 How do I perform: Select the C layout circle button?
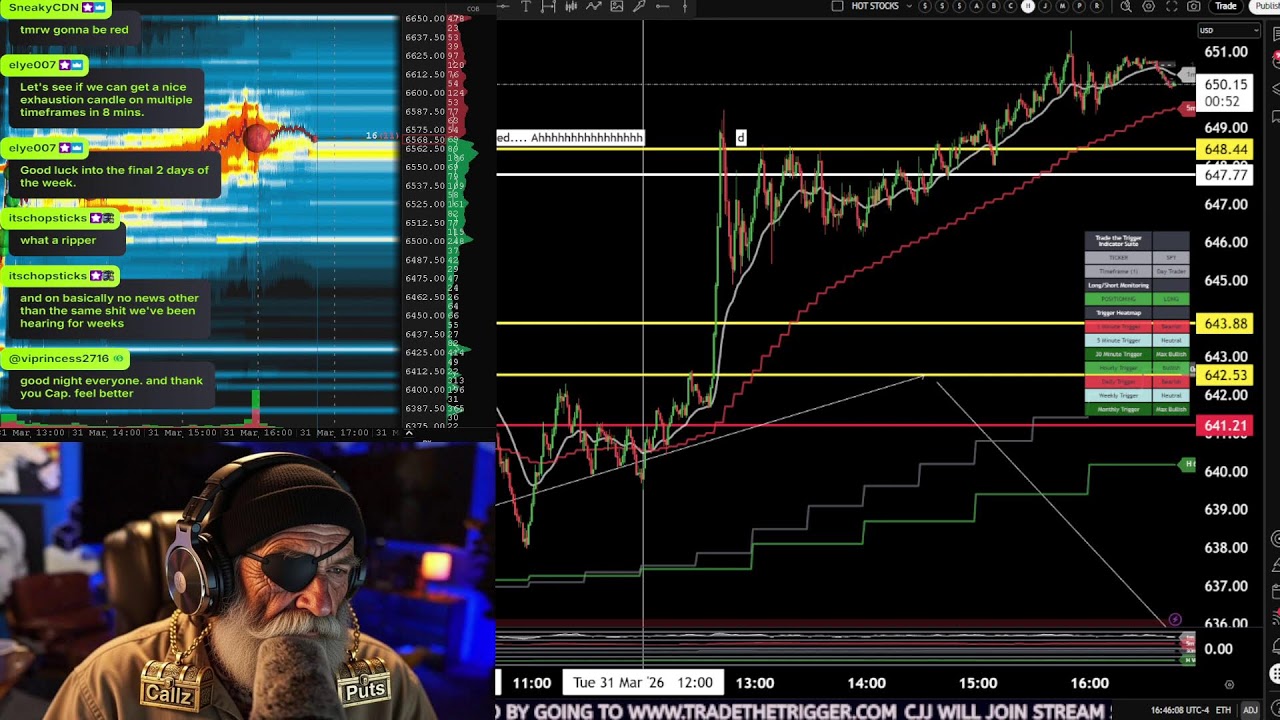[1011, 6]
